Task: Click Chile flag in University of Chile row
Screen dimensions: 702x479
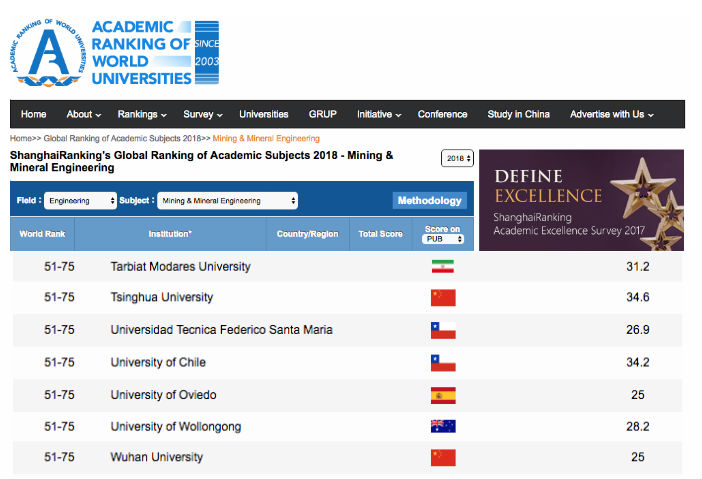Action: 443,363
